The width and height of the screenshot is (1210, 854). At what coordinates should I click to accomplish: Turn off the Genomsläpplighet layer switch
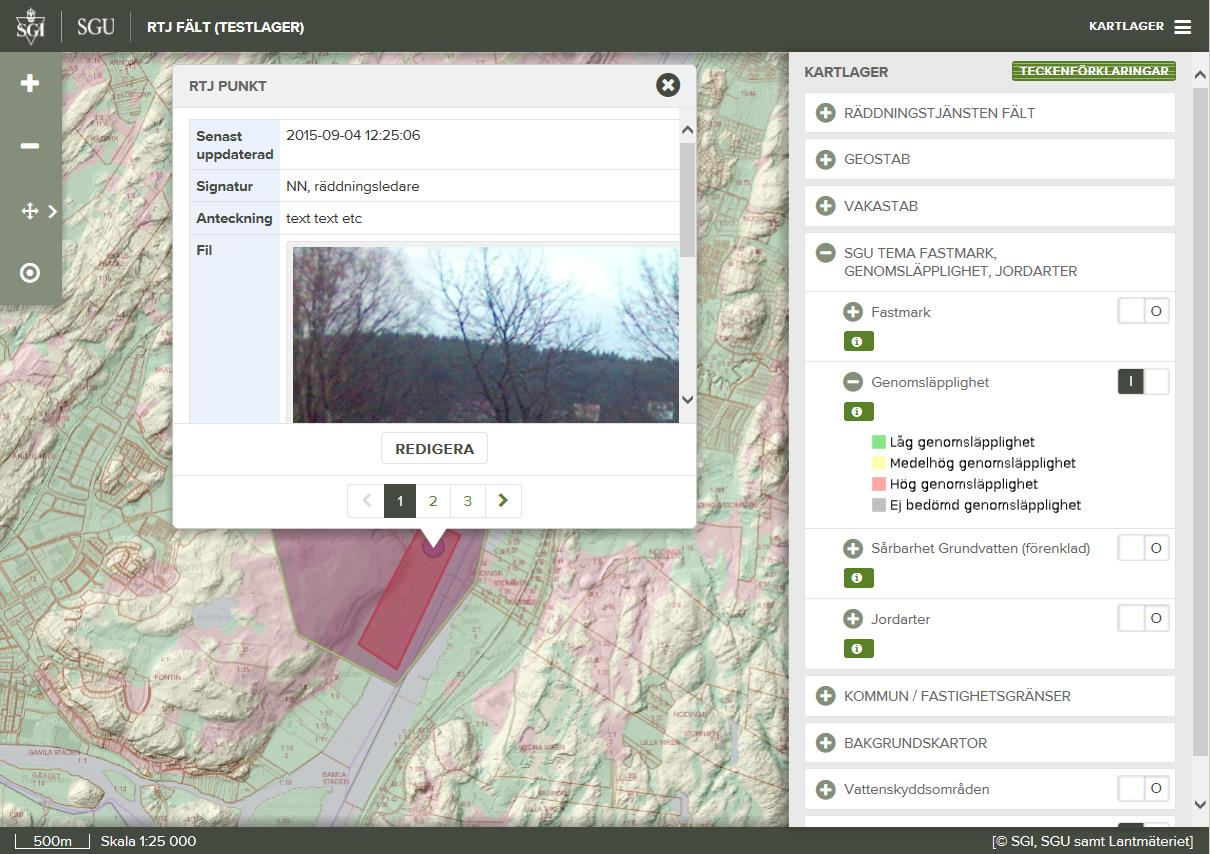pos(1143,381)
